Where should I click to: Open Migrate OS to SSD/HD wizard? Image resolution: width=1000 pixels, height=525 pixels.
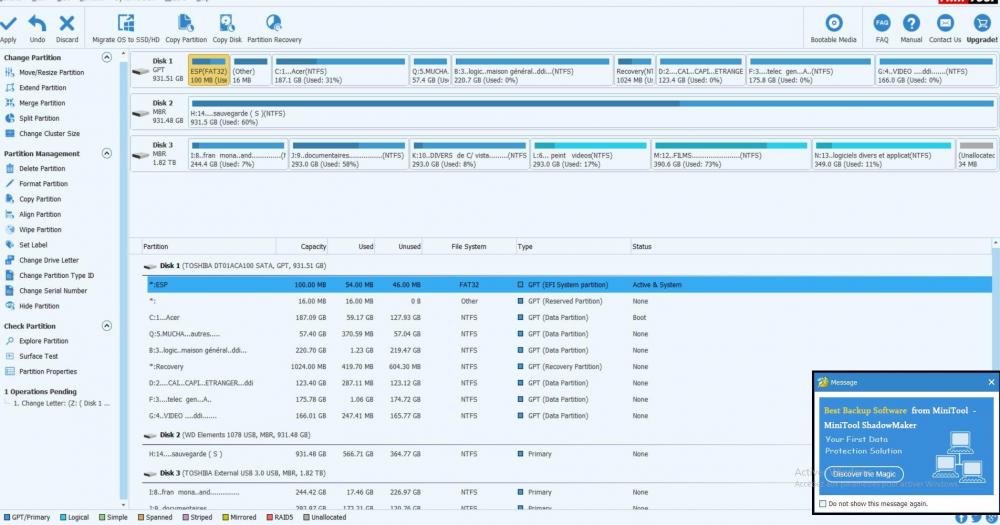click(126, 24)
